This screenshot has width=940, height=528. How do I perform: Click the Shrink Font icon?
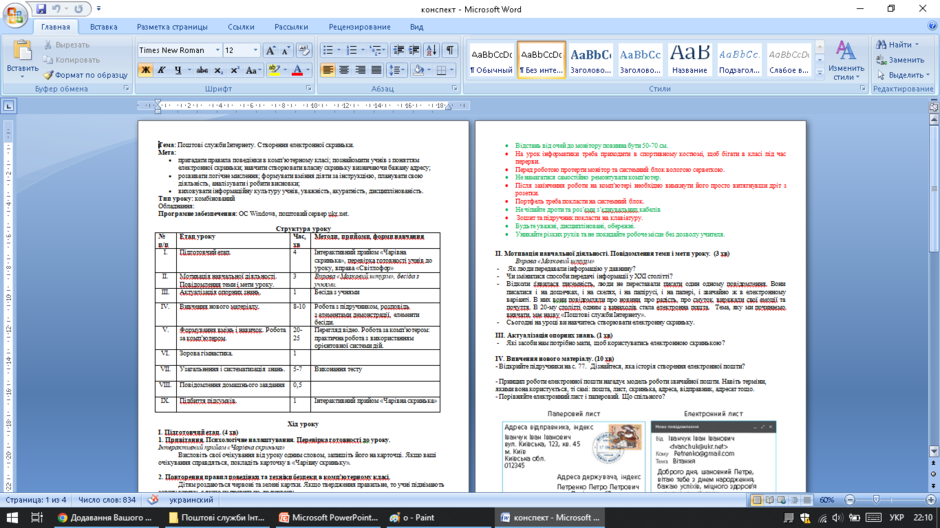coord(286,50)
